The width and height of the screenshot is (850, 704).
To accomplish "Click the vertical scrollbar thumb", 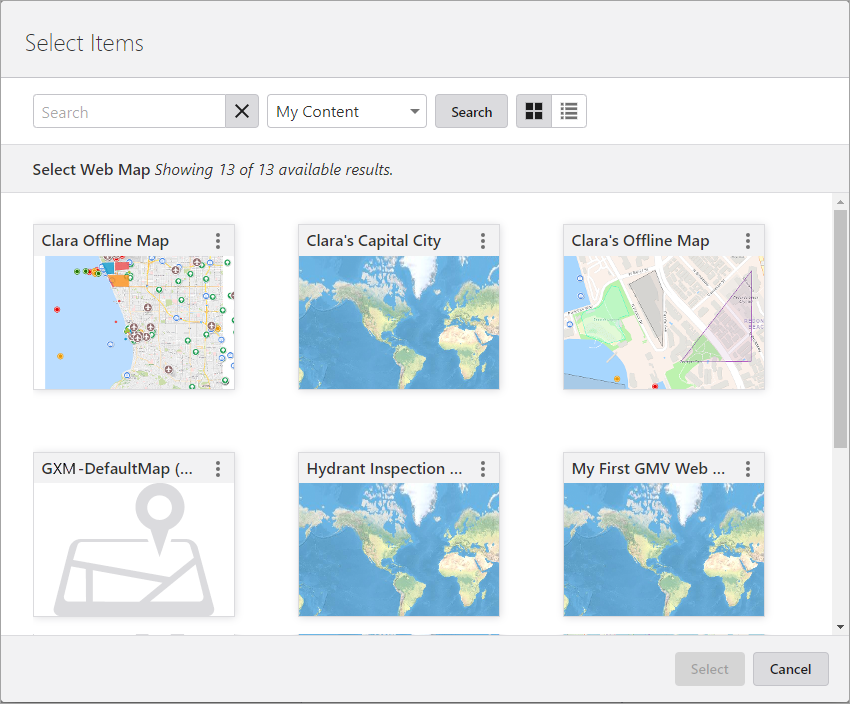I will (840, 329).
